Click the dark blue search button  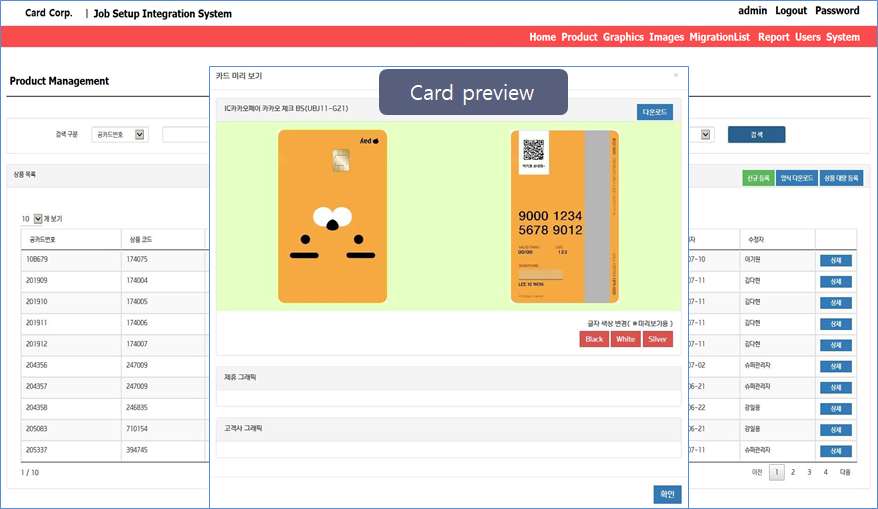[x=756, y=134]
